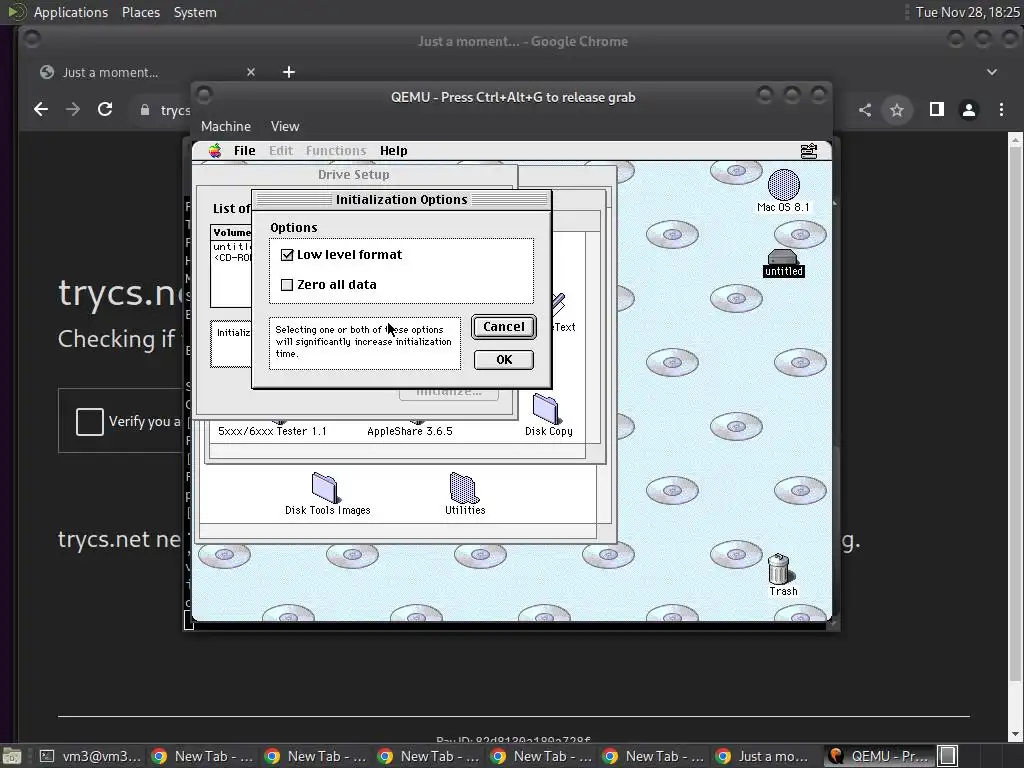Click the 'Just a moment...' Chrome tab
The image size is (1024, 768).
147,72
